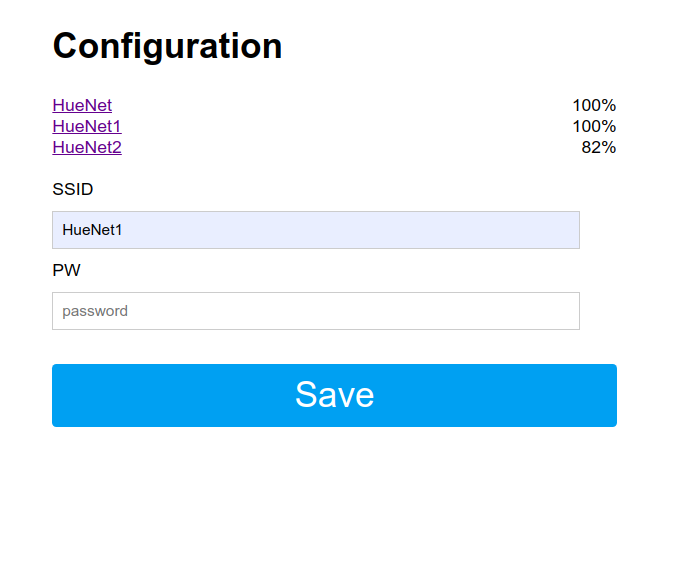Click the field below the PW label
Screen dimensions: 676x563
click(x=316, y=311)
